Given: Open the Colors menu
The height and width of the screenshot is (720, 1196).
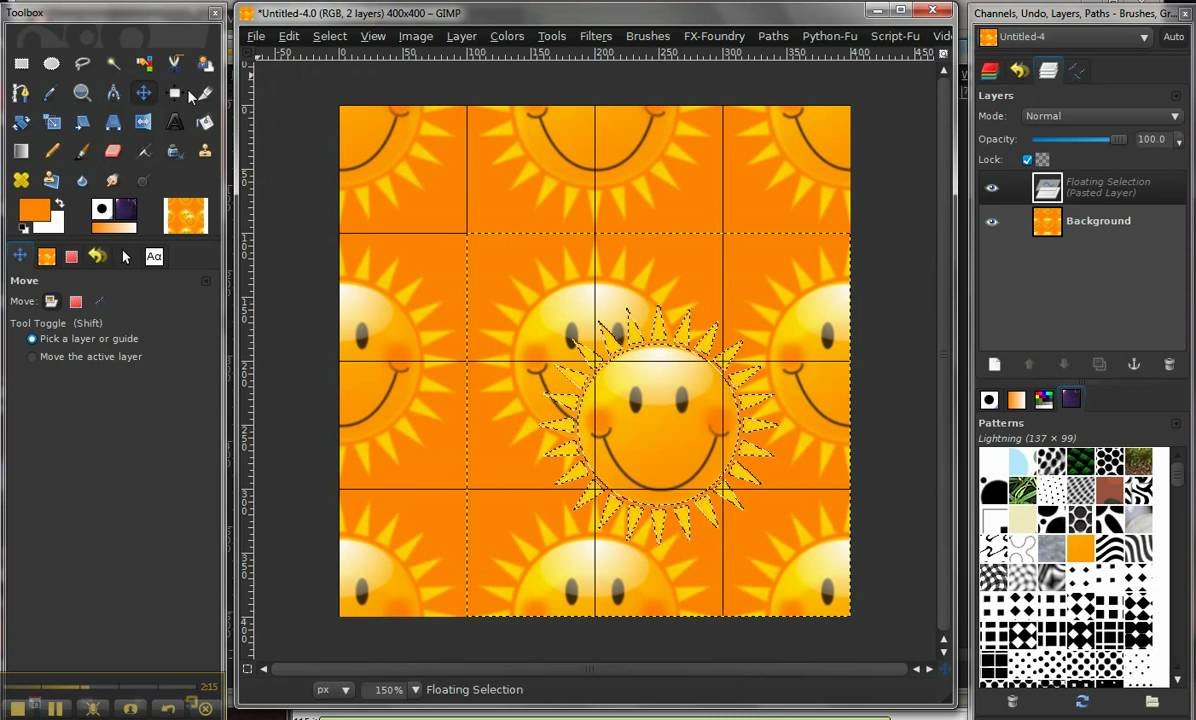Looking at the screenshot, I should (x=506, y=36).
